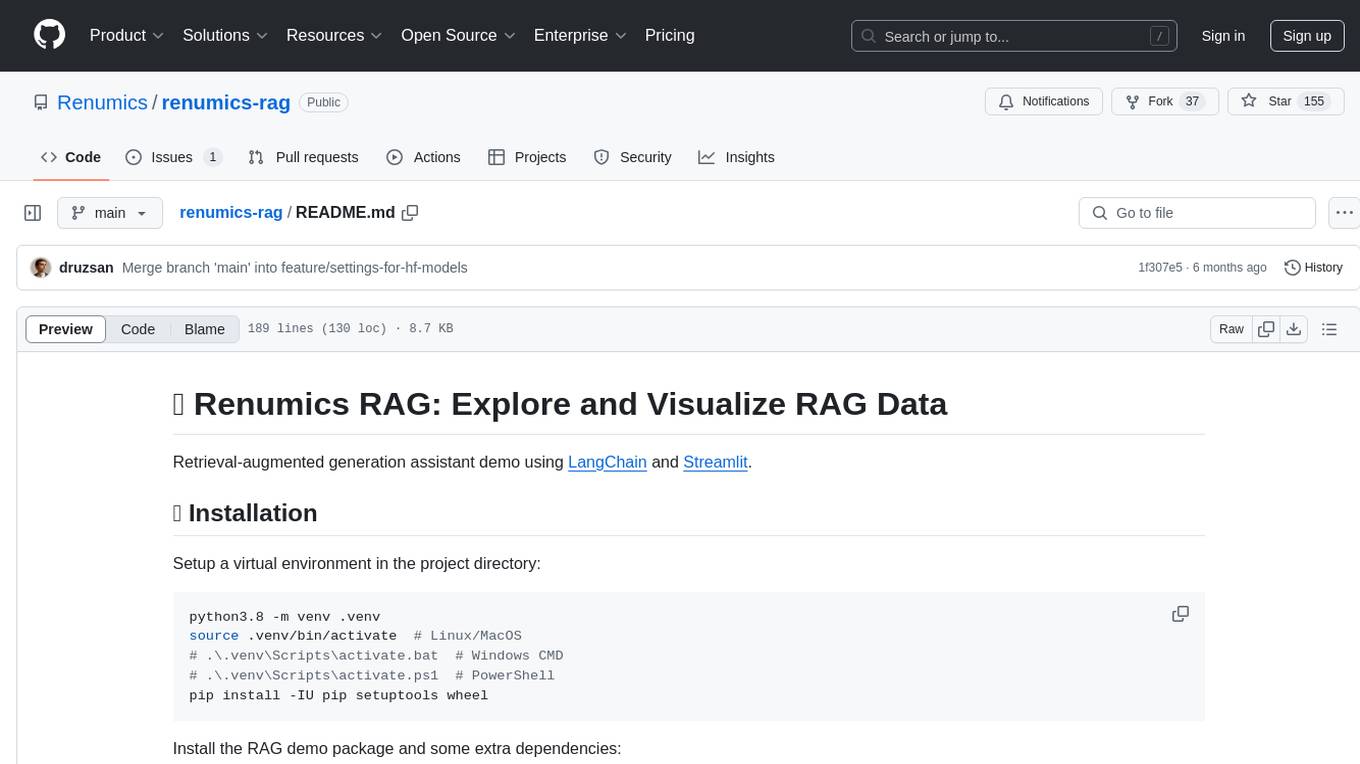1360x764 pixels.
Task: Open the Raw file
Action: 1231,329
